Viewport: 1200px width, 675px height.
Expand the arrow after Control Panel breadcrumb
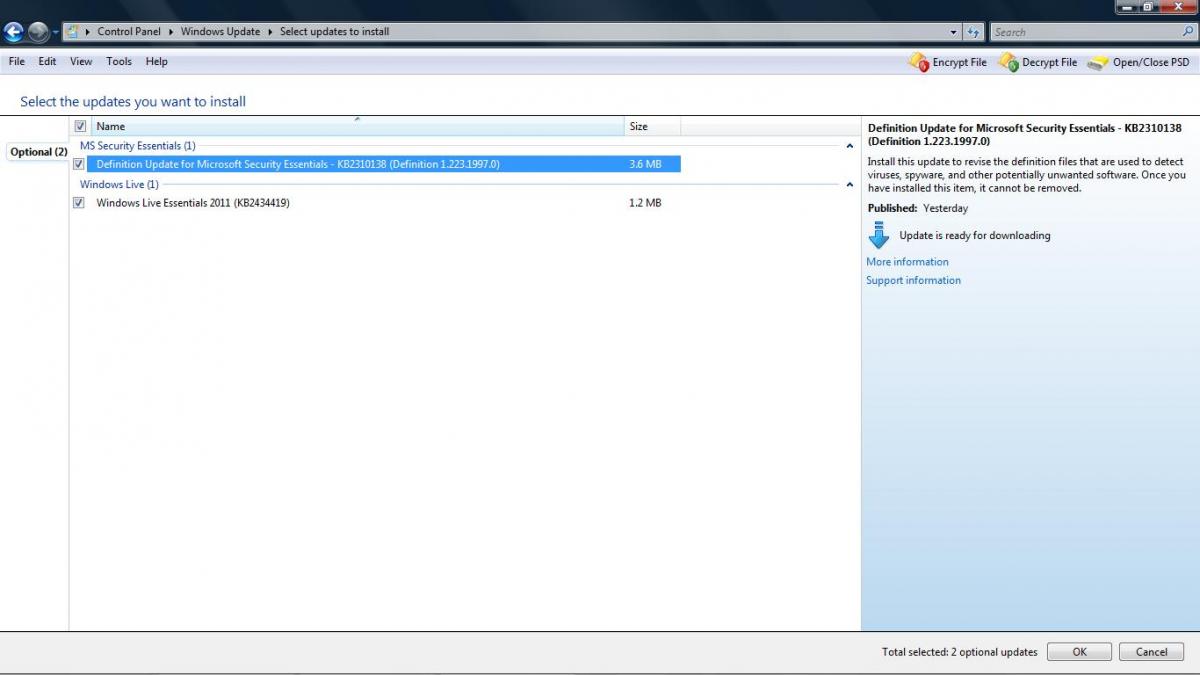pyautogui.click(x=171, y=31)
